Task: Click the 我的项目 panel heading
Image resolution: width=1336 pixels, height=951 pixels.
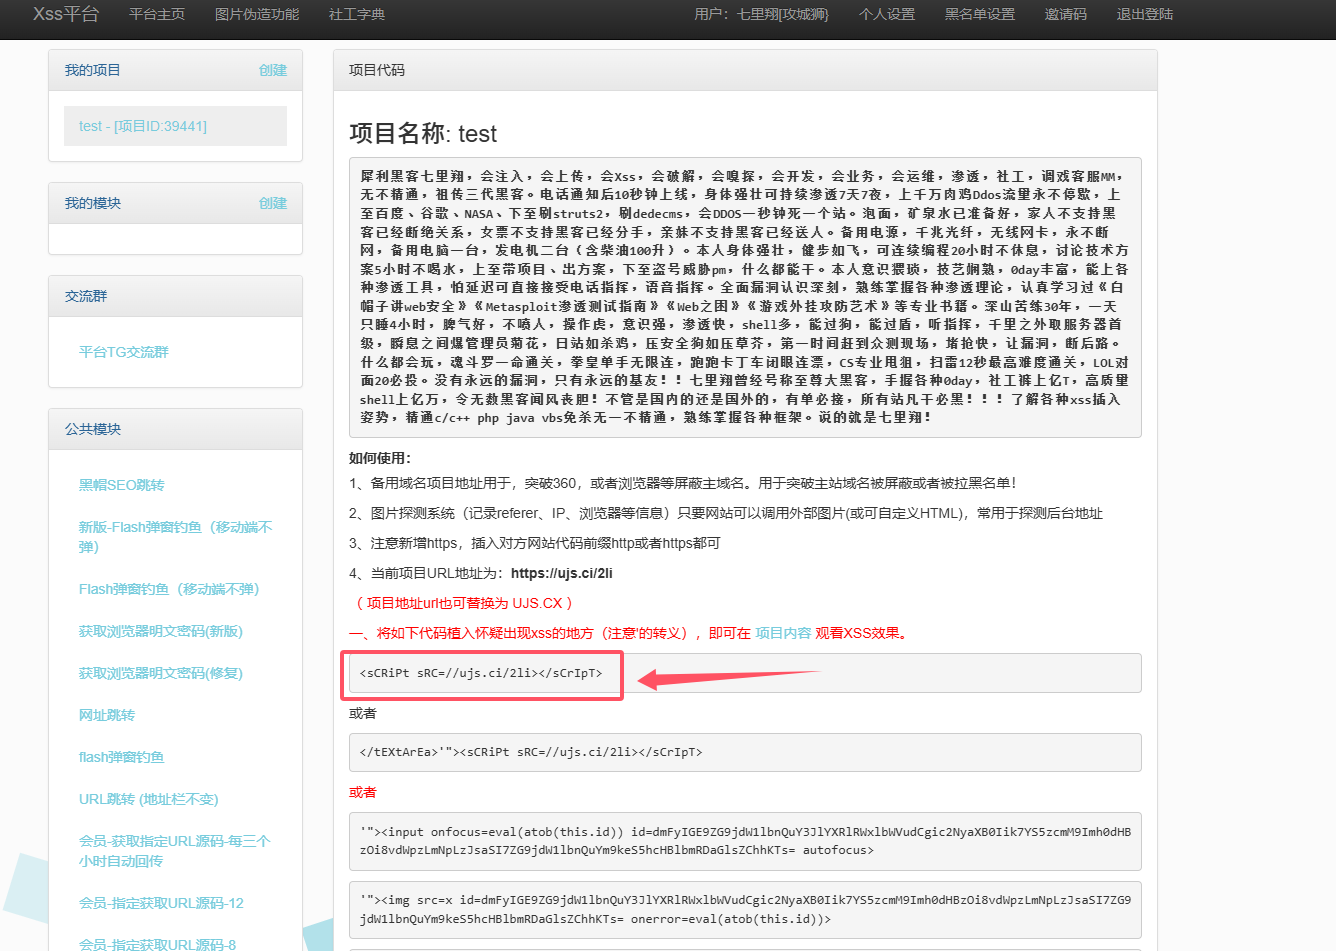Action: point(93,70)
